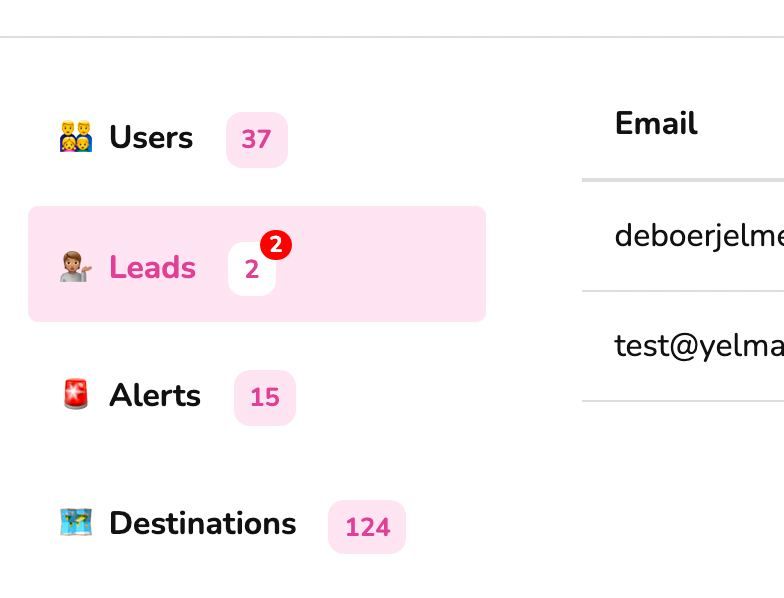Click the red notification badge on Leads

tap(276, 244)
